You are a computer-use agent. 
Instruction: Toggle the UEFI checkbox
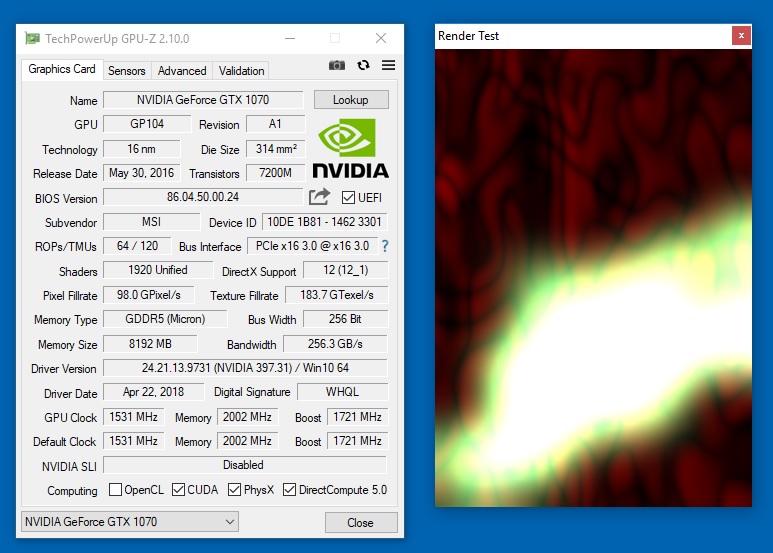[x=348, y=198]
